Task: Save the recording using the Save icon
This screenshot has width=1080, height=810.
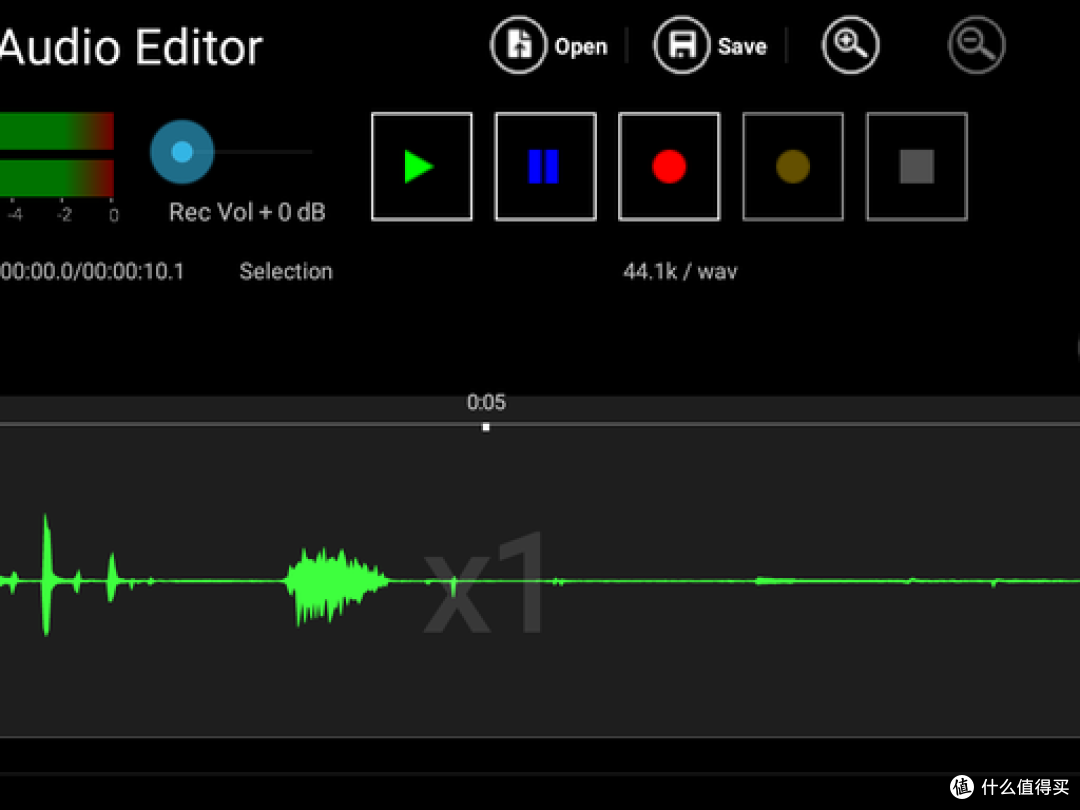Action: point(681,45)
